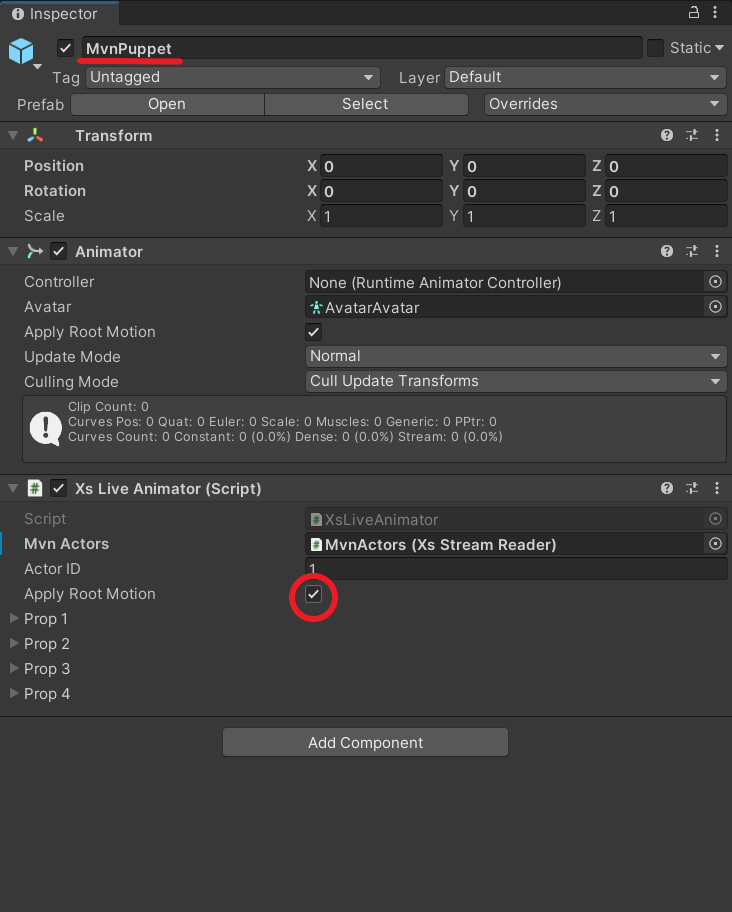Click the Mvn Actors property label
The height and width of the screenshot is (912, 732).
pos(66,544)
